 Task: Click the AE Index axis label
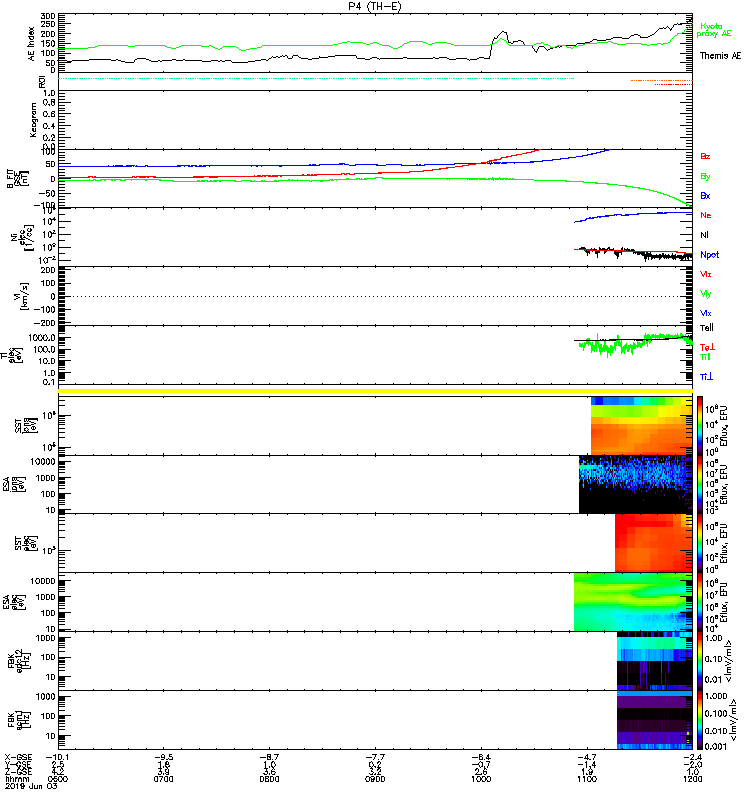(x=32, y=44)
